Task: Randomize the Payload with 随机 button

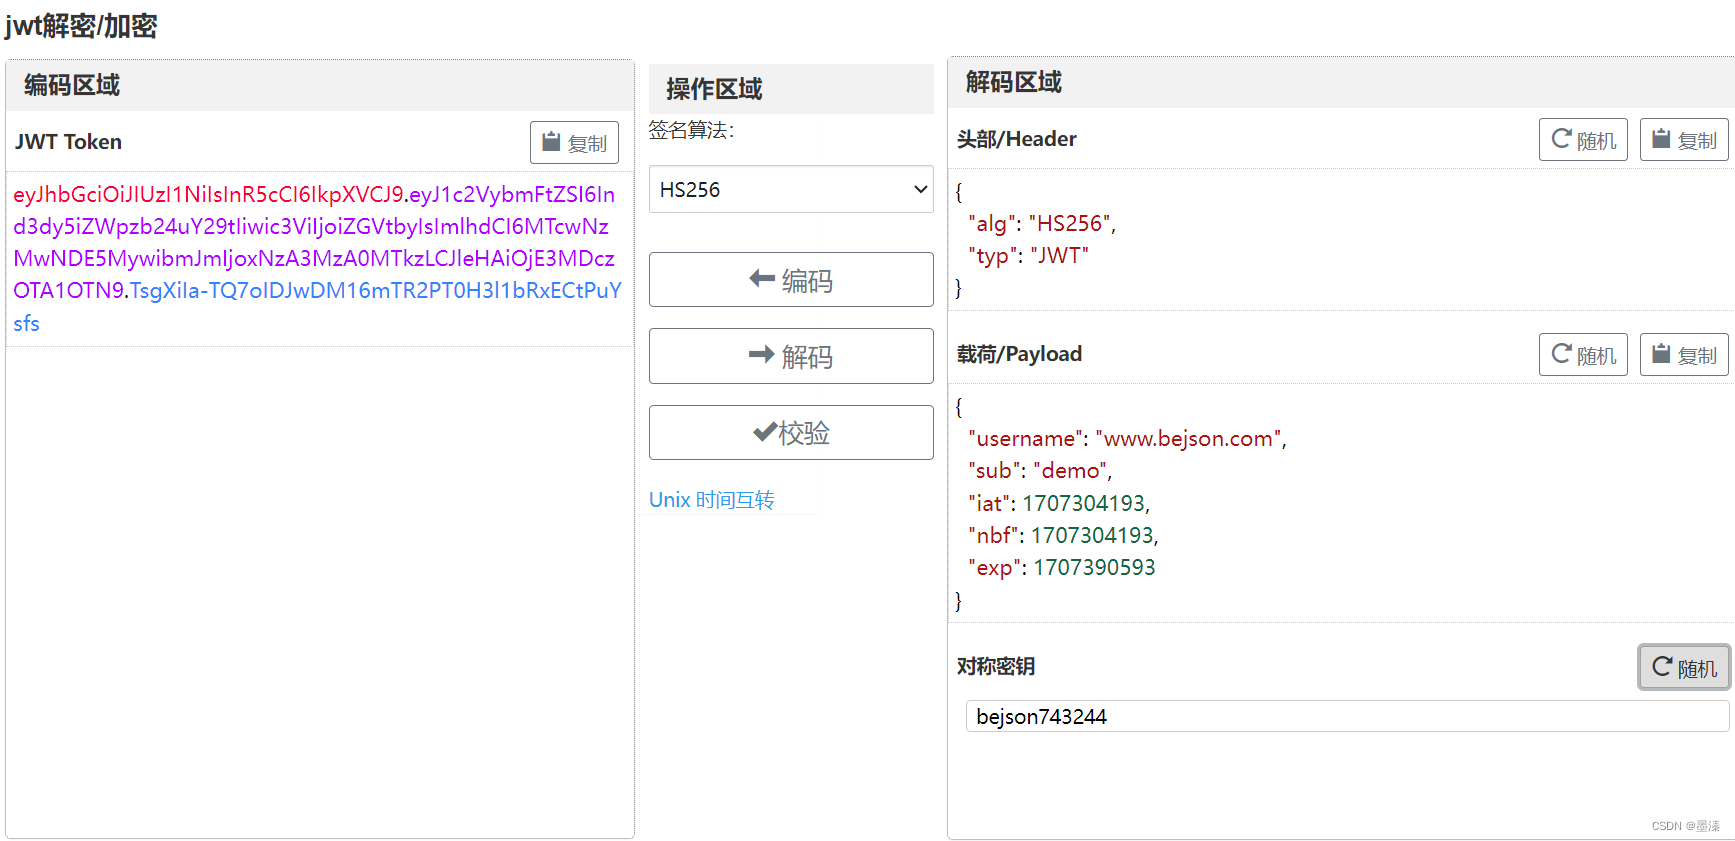Action: 1584,355
